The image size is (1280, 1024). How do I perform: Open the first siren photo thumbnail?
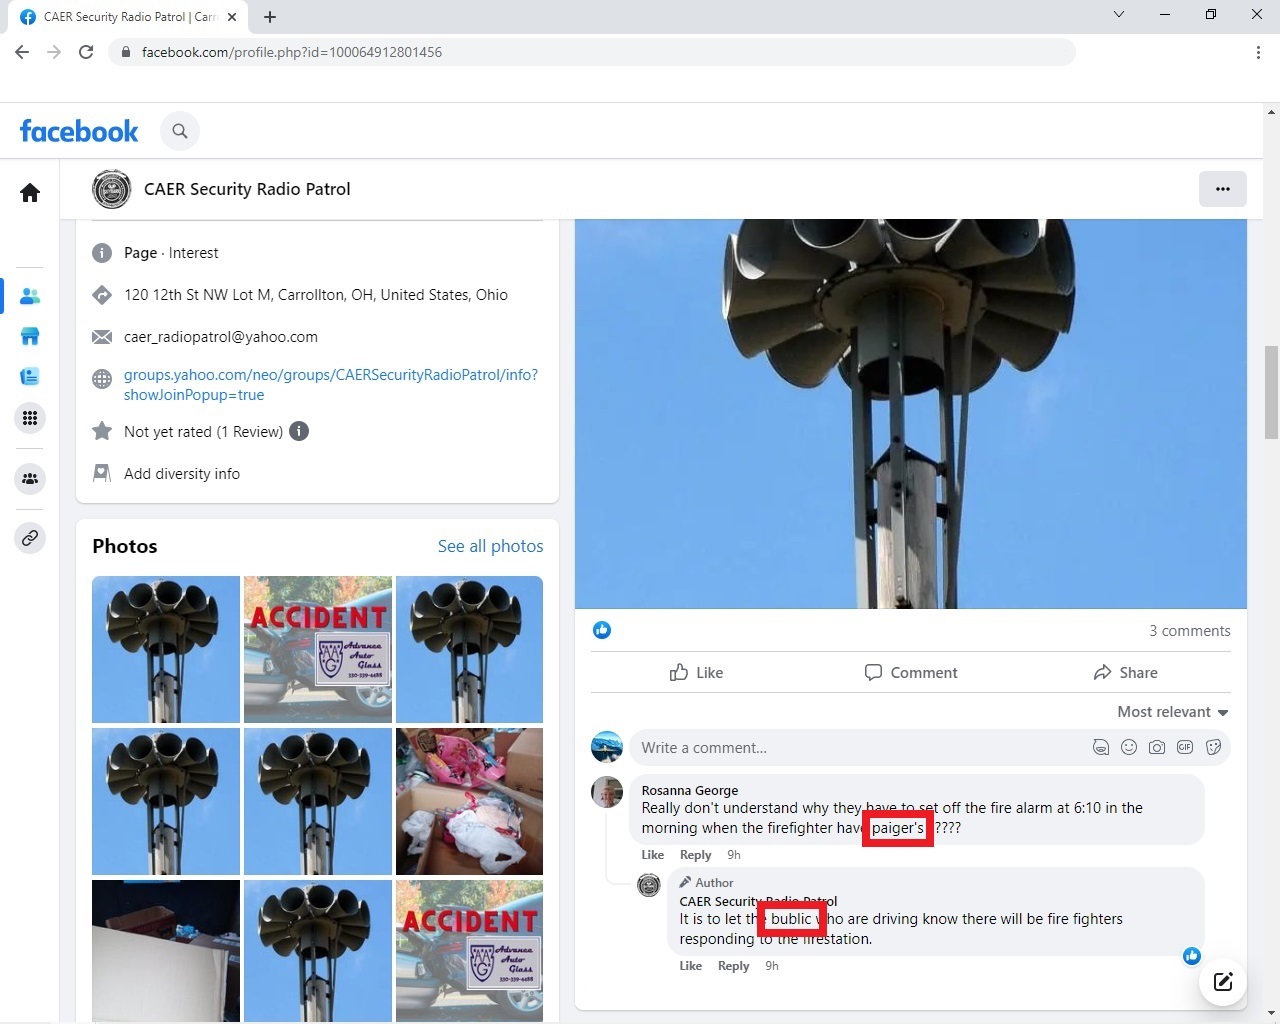(166, 649)
